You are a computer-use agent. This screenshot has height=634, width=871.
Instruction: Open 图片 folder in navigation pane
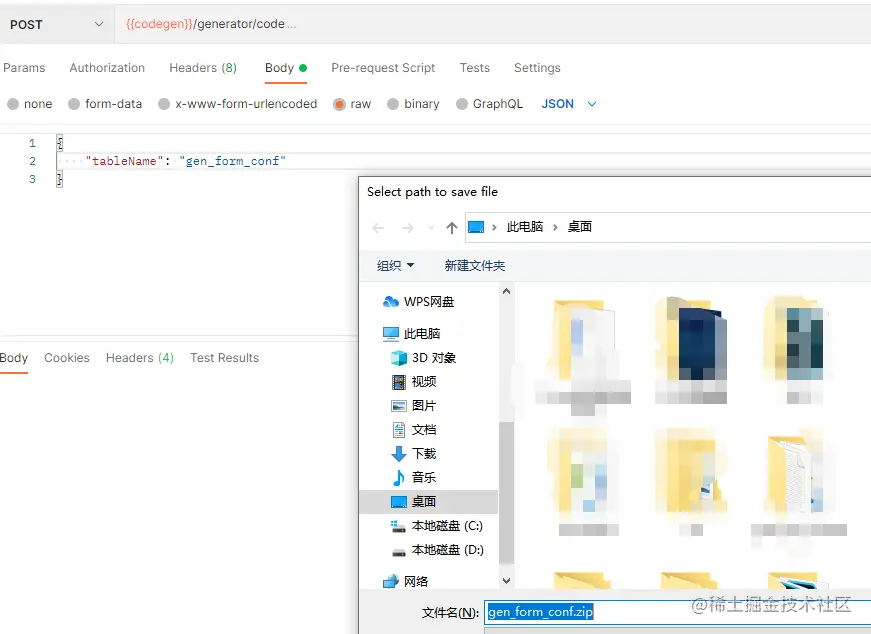coord(414,406)
